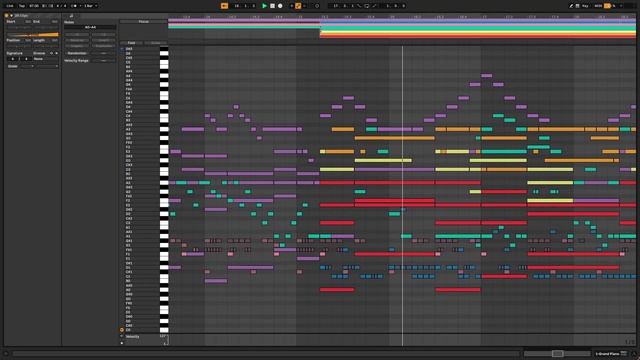
Task: Toggle the Focus button above piano roll
Action: [x=143, y=22]
